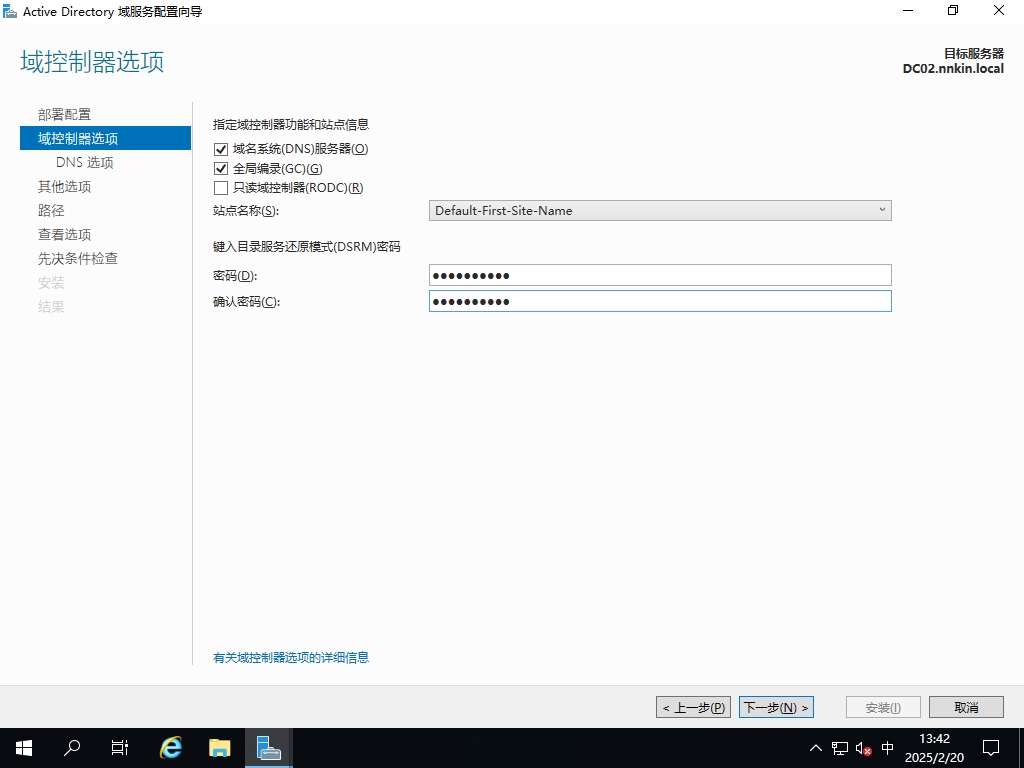
Task: Expand the 站点名称 Default-First-Site-Name dropdown
Action: pyautogui.click(x=660, y=211)
